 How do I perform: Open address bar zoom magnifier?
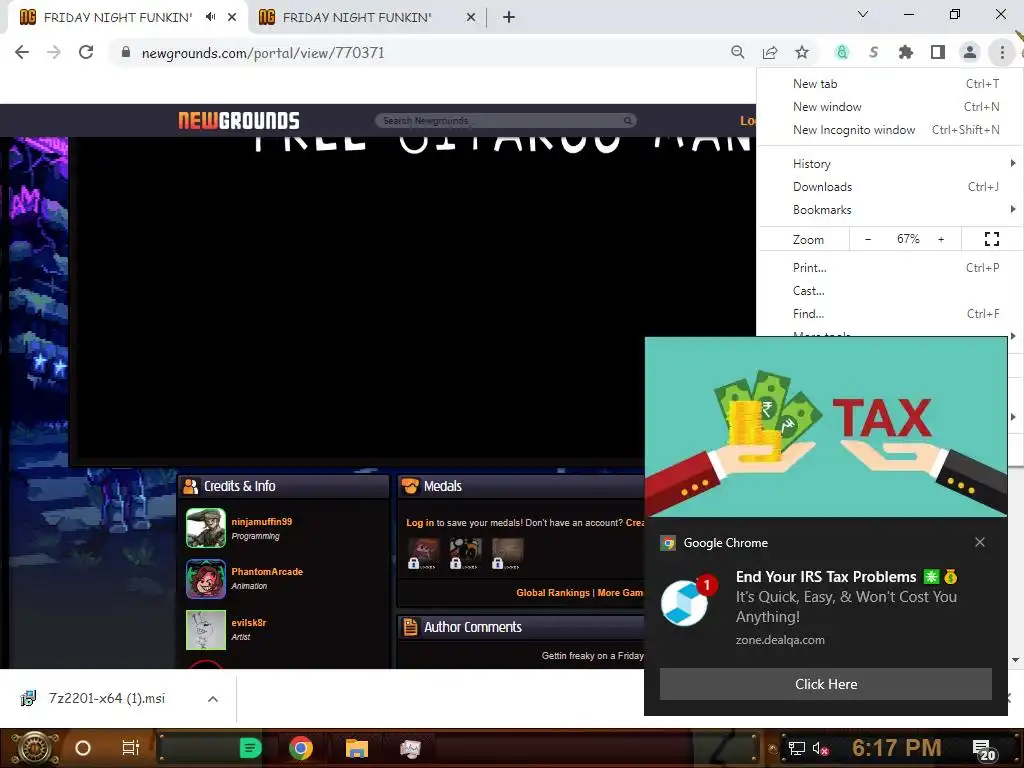click(x=738, y=52)
